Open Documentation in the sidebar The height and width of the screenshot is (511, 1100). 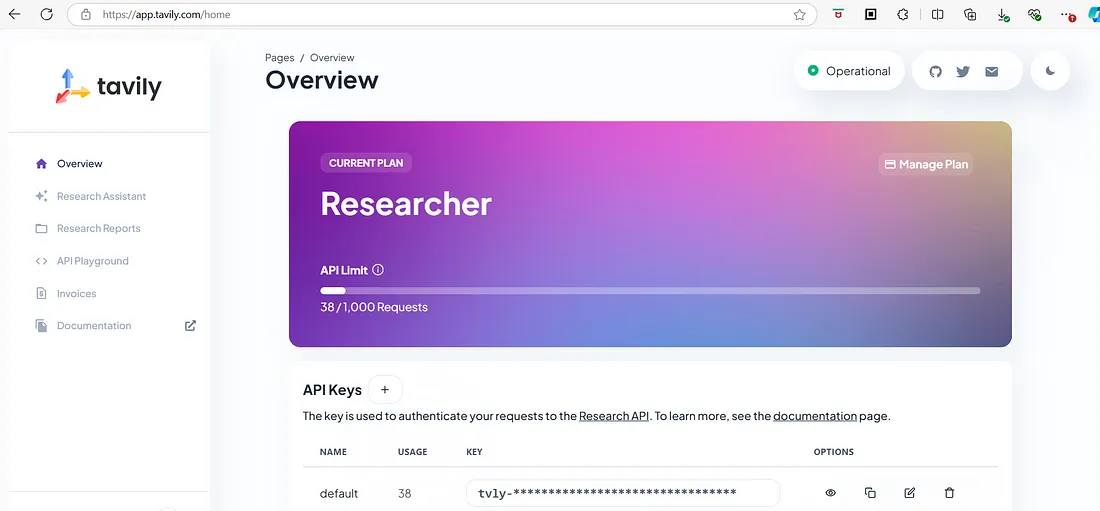tap(94, 326)
